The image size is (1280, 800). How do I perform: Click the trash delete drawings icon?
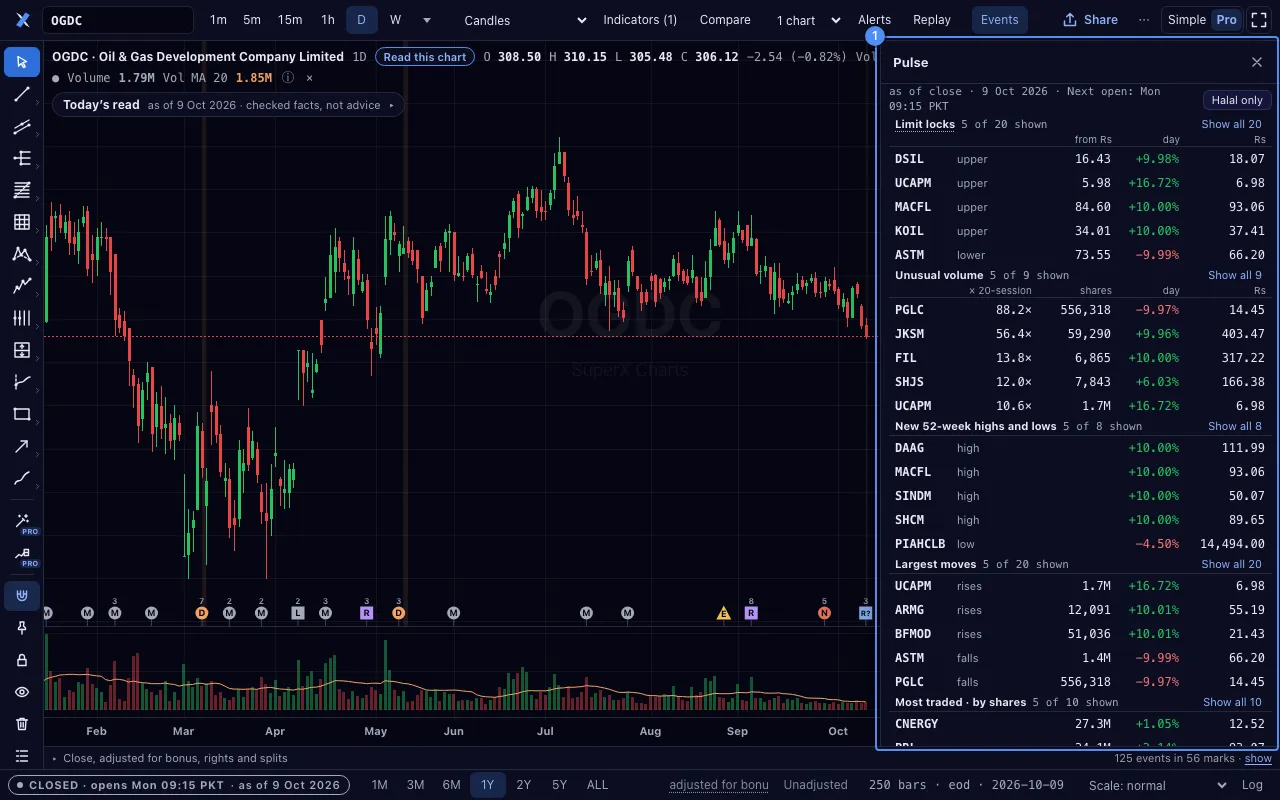pos(22,724)
